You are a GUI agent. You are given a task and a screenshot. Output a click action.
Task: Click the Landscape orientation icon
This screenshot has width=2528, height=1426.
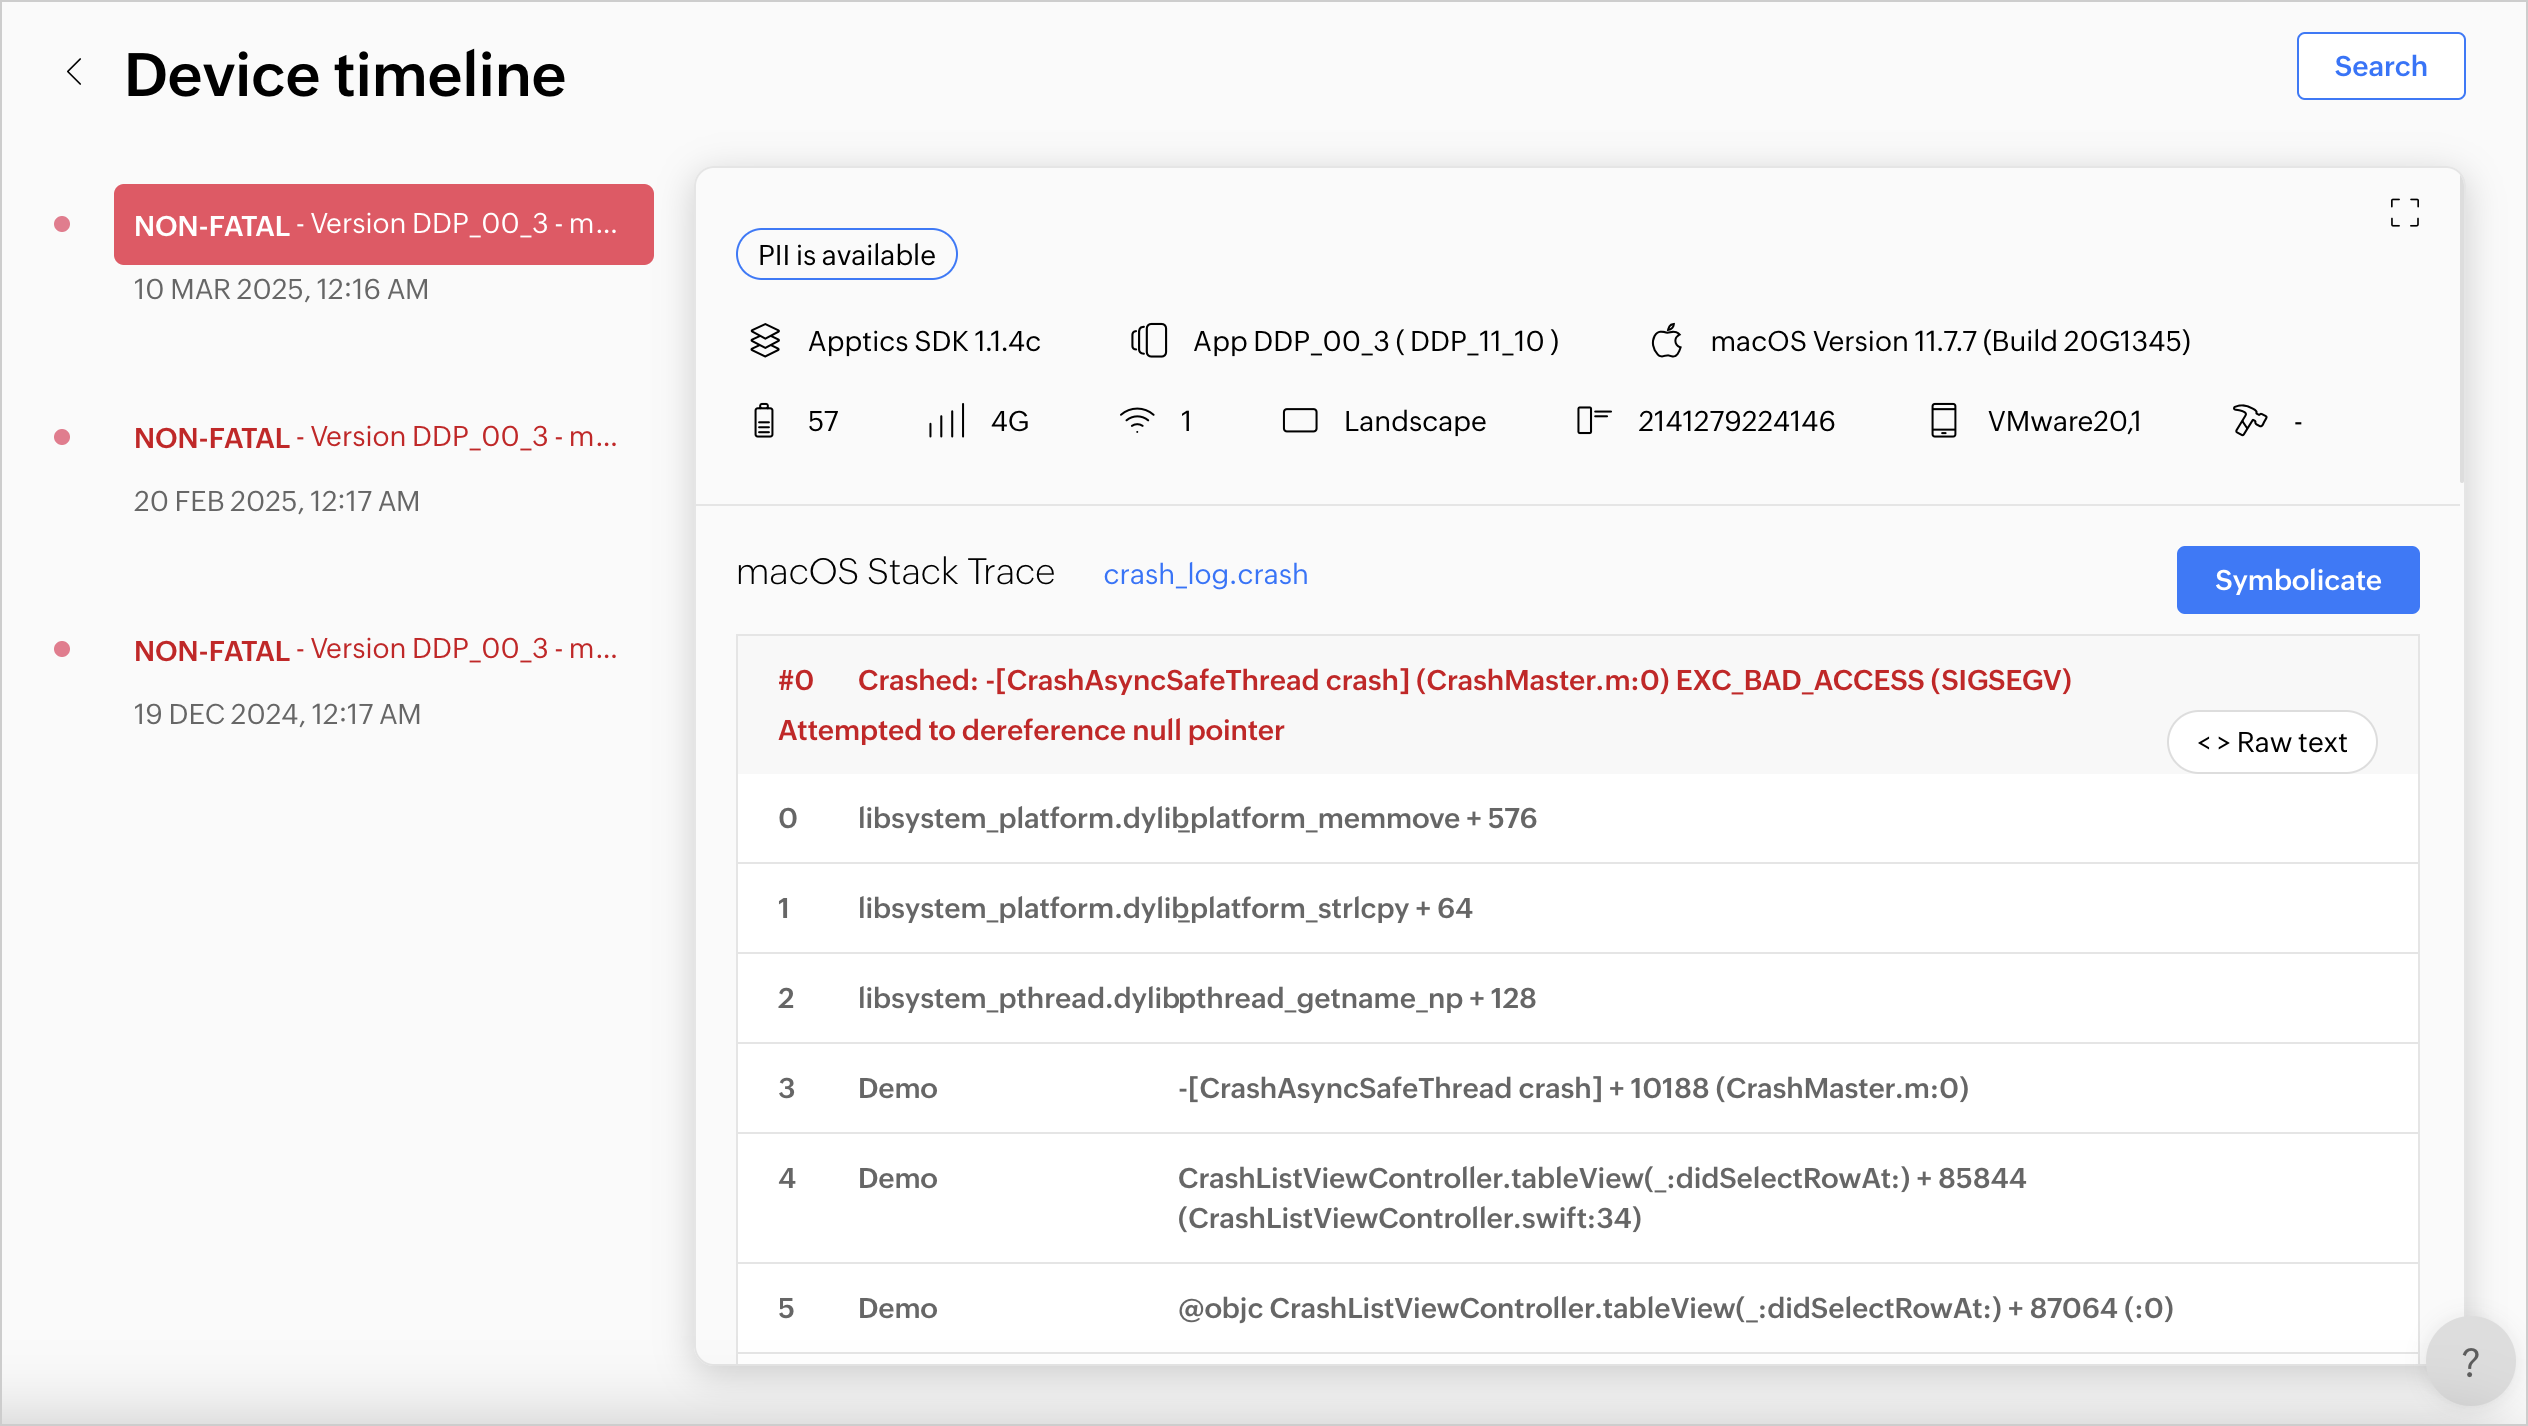click(x=1300, y=421)
